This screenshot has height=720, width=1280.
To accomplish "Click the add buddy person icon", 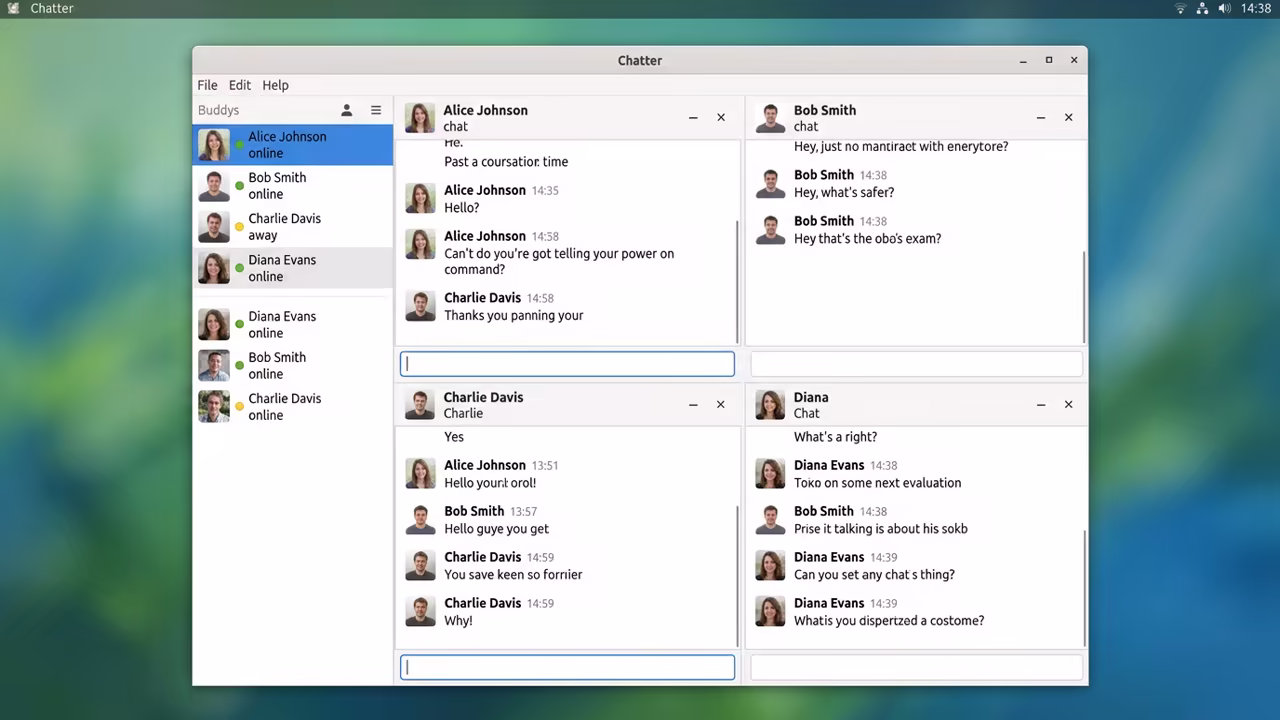I will pos(346,110).
